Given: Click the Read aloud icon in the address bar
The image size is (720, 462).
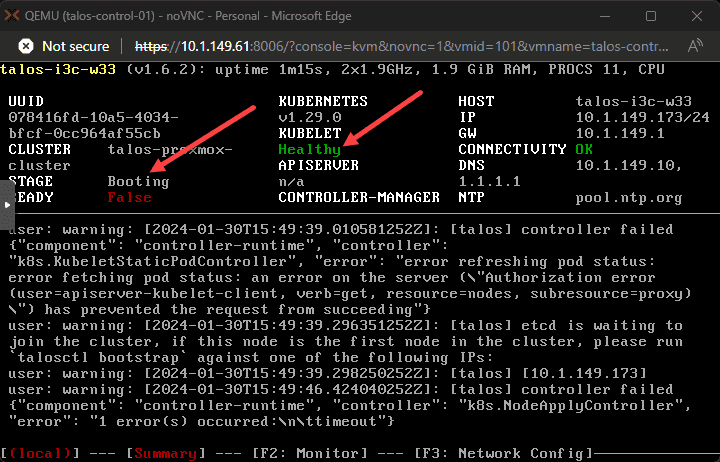Looking at the screenshot, I should click(x=695, y=46).
